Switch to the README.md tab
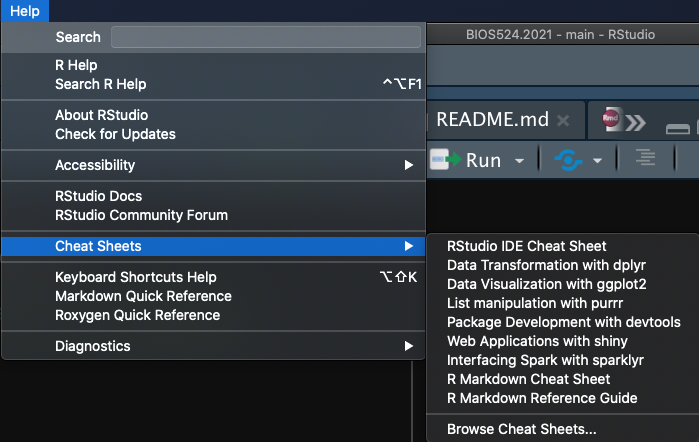This screenshot has height=442, width=699. coord(493,120)
